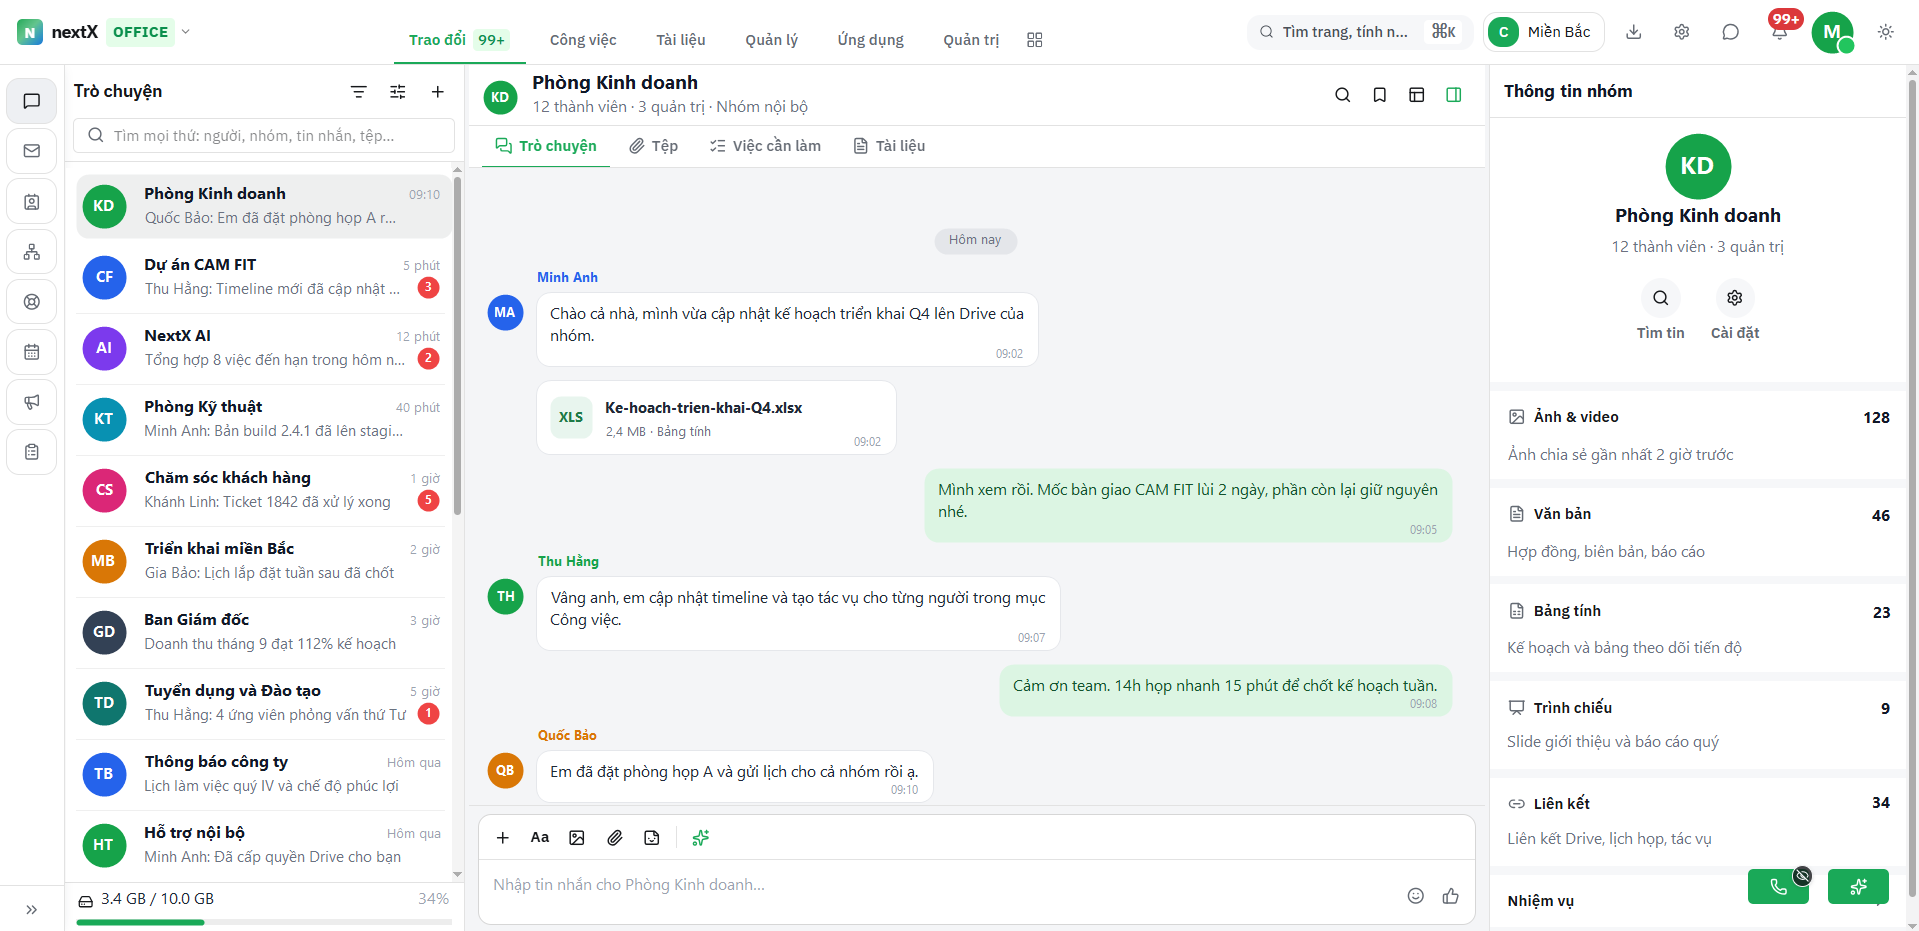
Task: Select the Tệp tab in chat
Action: click(653, 146)
